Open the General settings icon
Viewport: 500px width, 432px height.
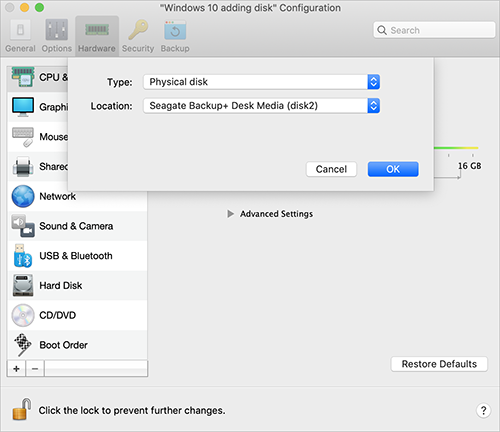click(20, 30)
